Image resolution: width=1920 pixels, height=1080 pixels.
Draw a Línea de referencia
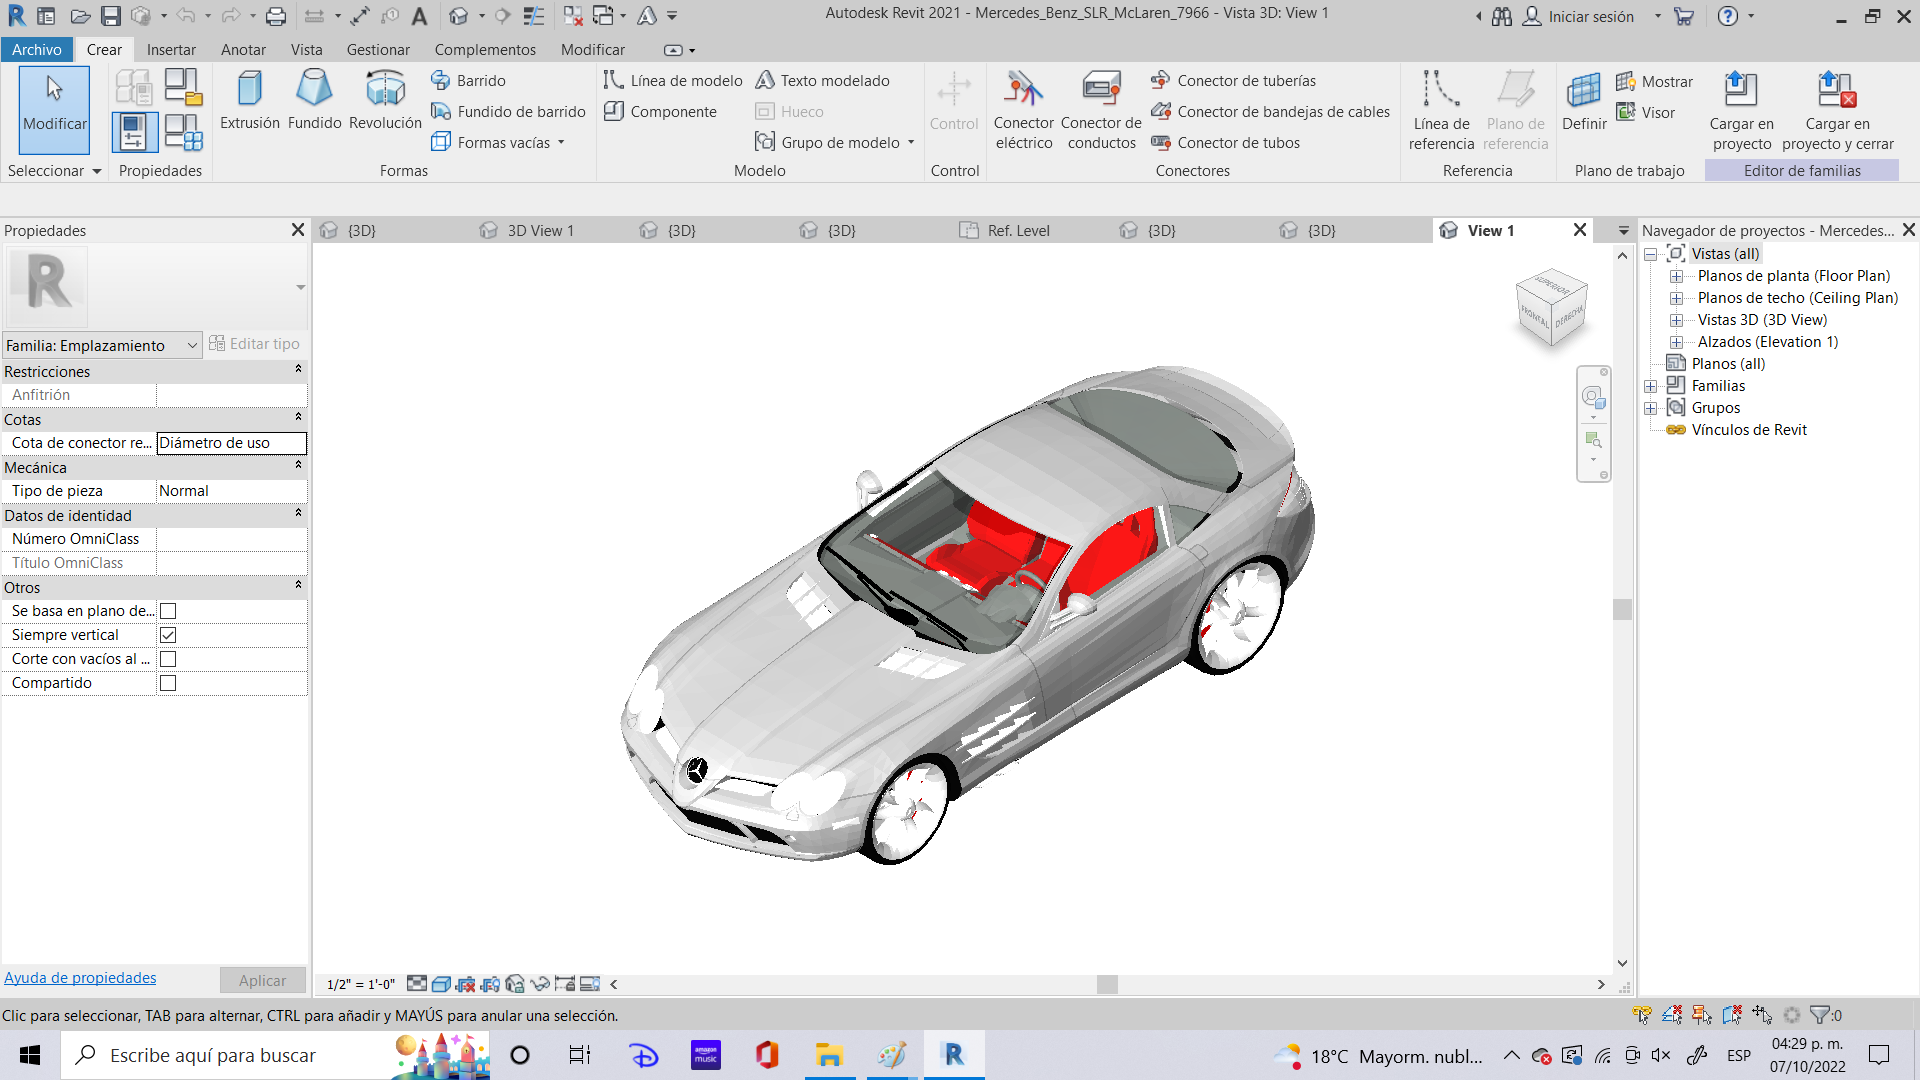[x=1441, y=110]
